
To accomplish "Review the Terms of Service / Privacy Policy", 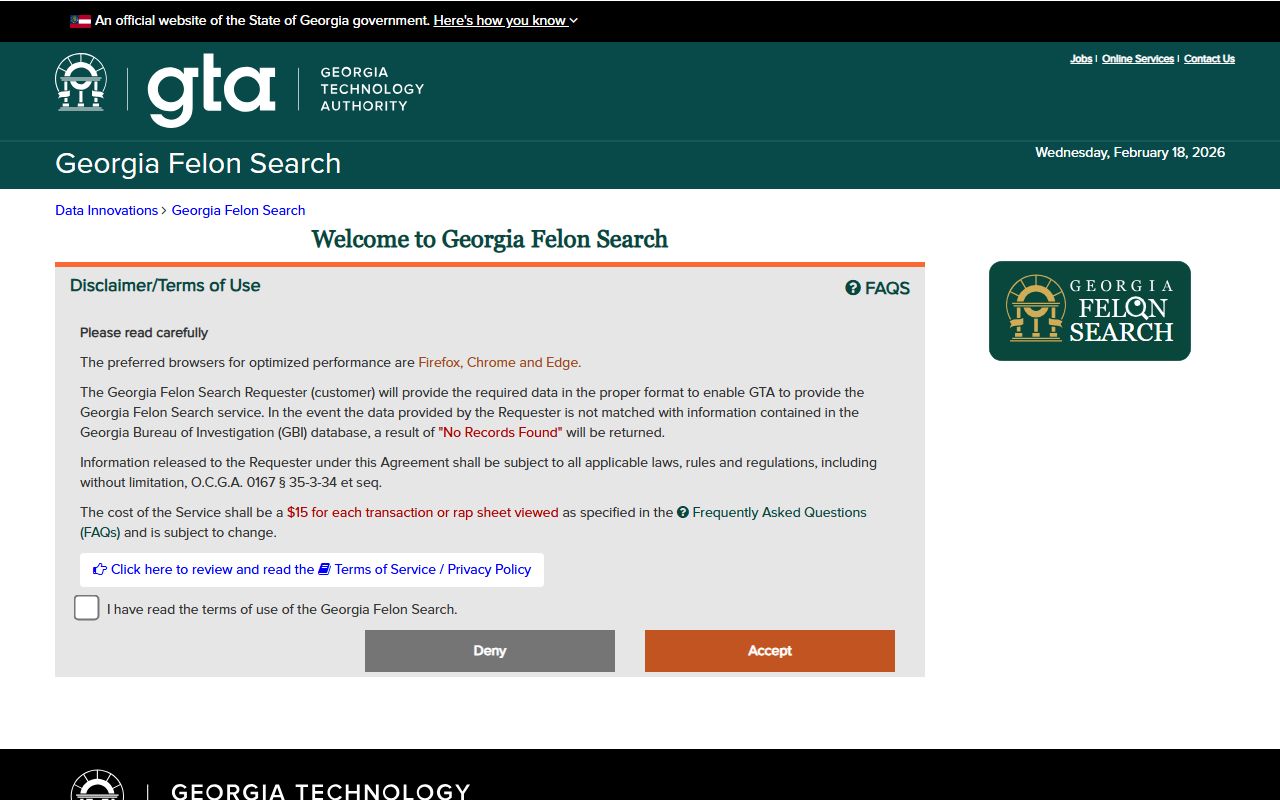I will pos(312,569).
